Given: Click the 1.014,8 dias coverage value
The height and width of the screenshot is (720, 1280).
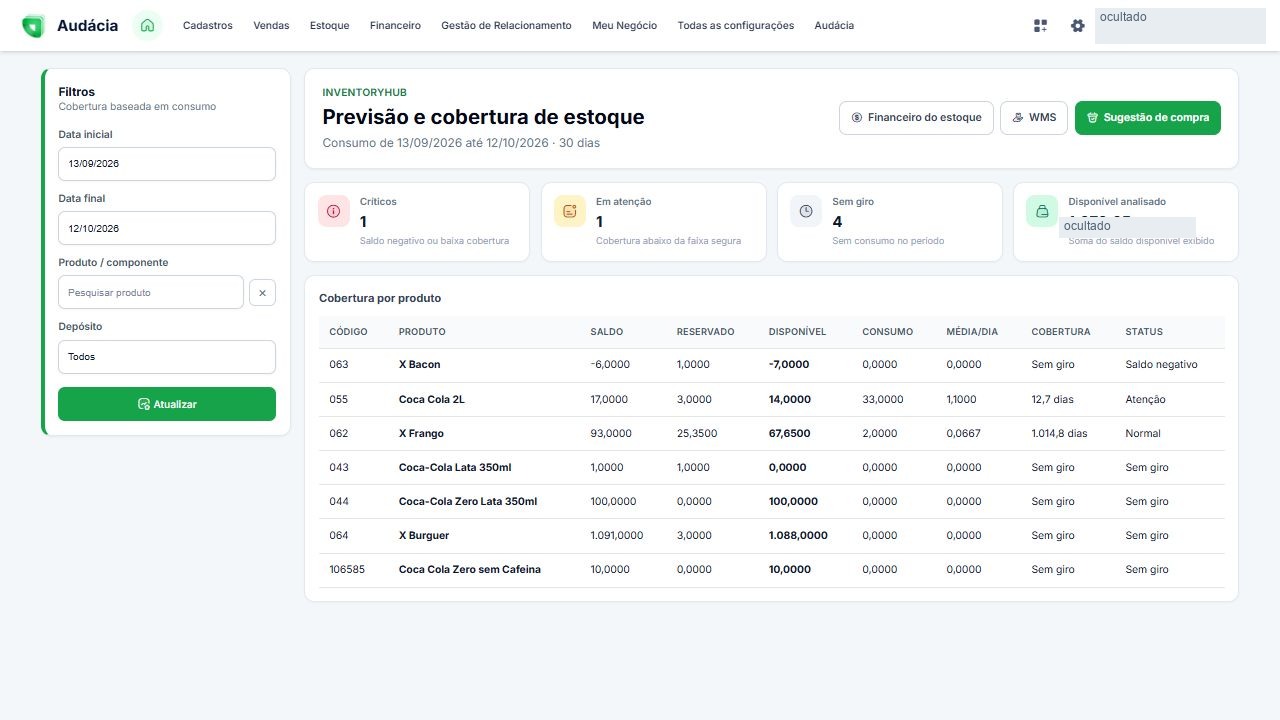Looking at the screenshot, I should (1059, 433).
